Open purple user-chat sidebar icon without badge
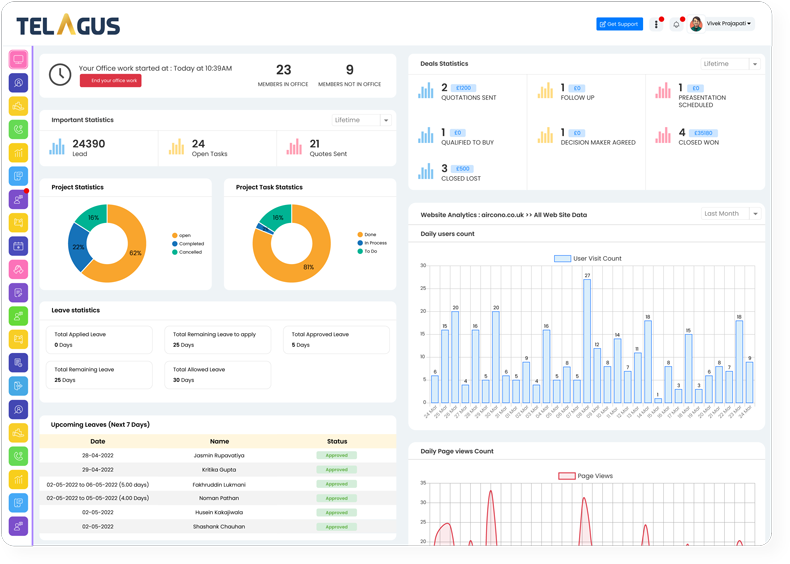 [x=19, y=526]
